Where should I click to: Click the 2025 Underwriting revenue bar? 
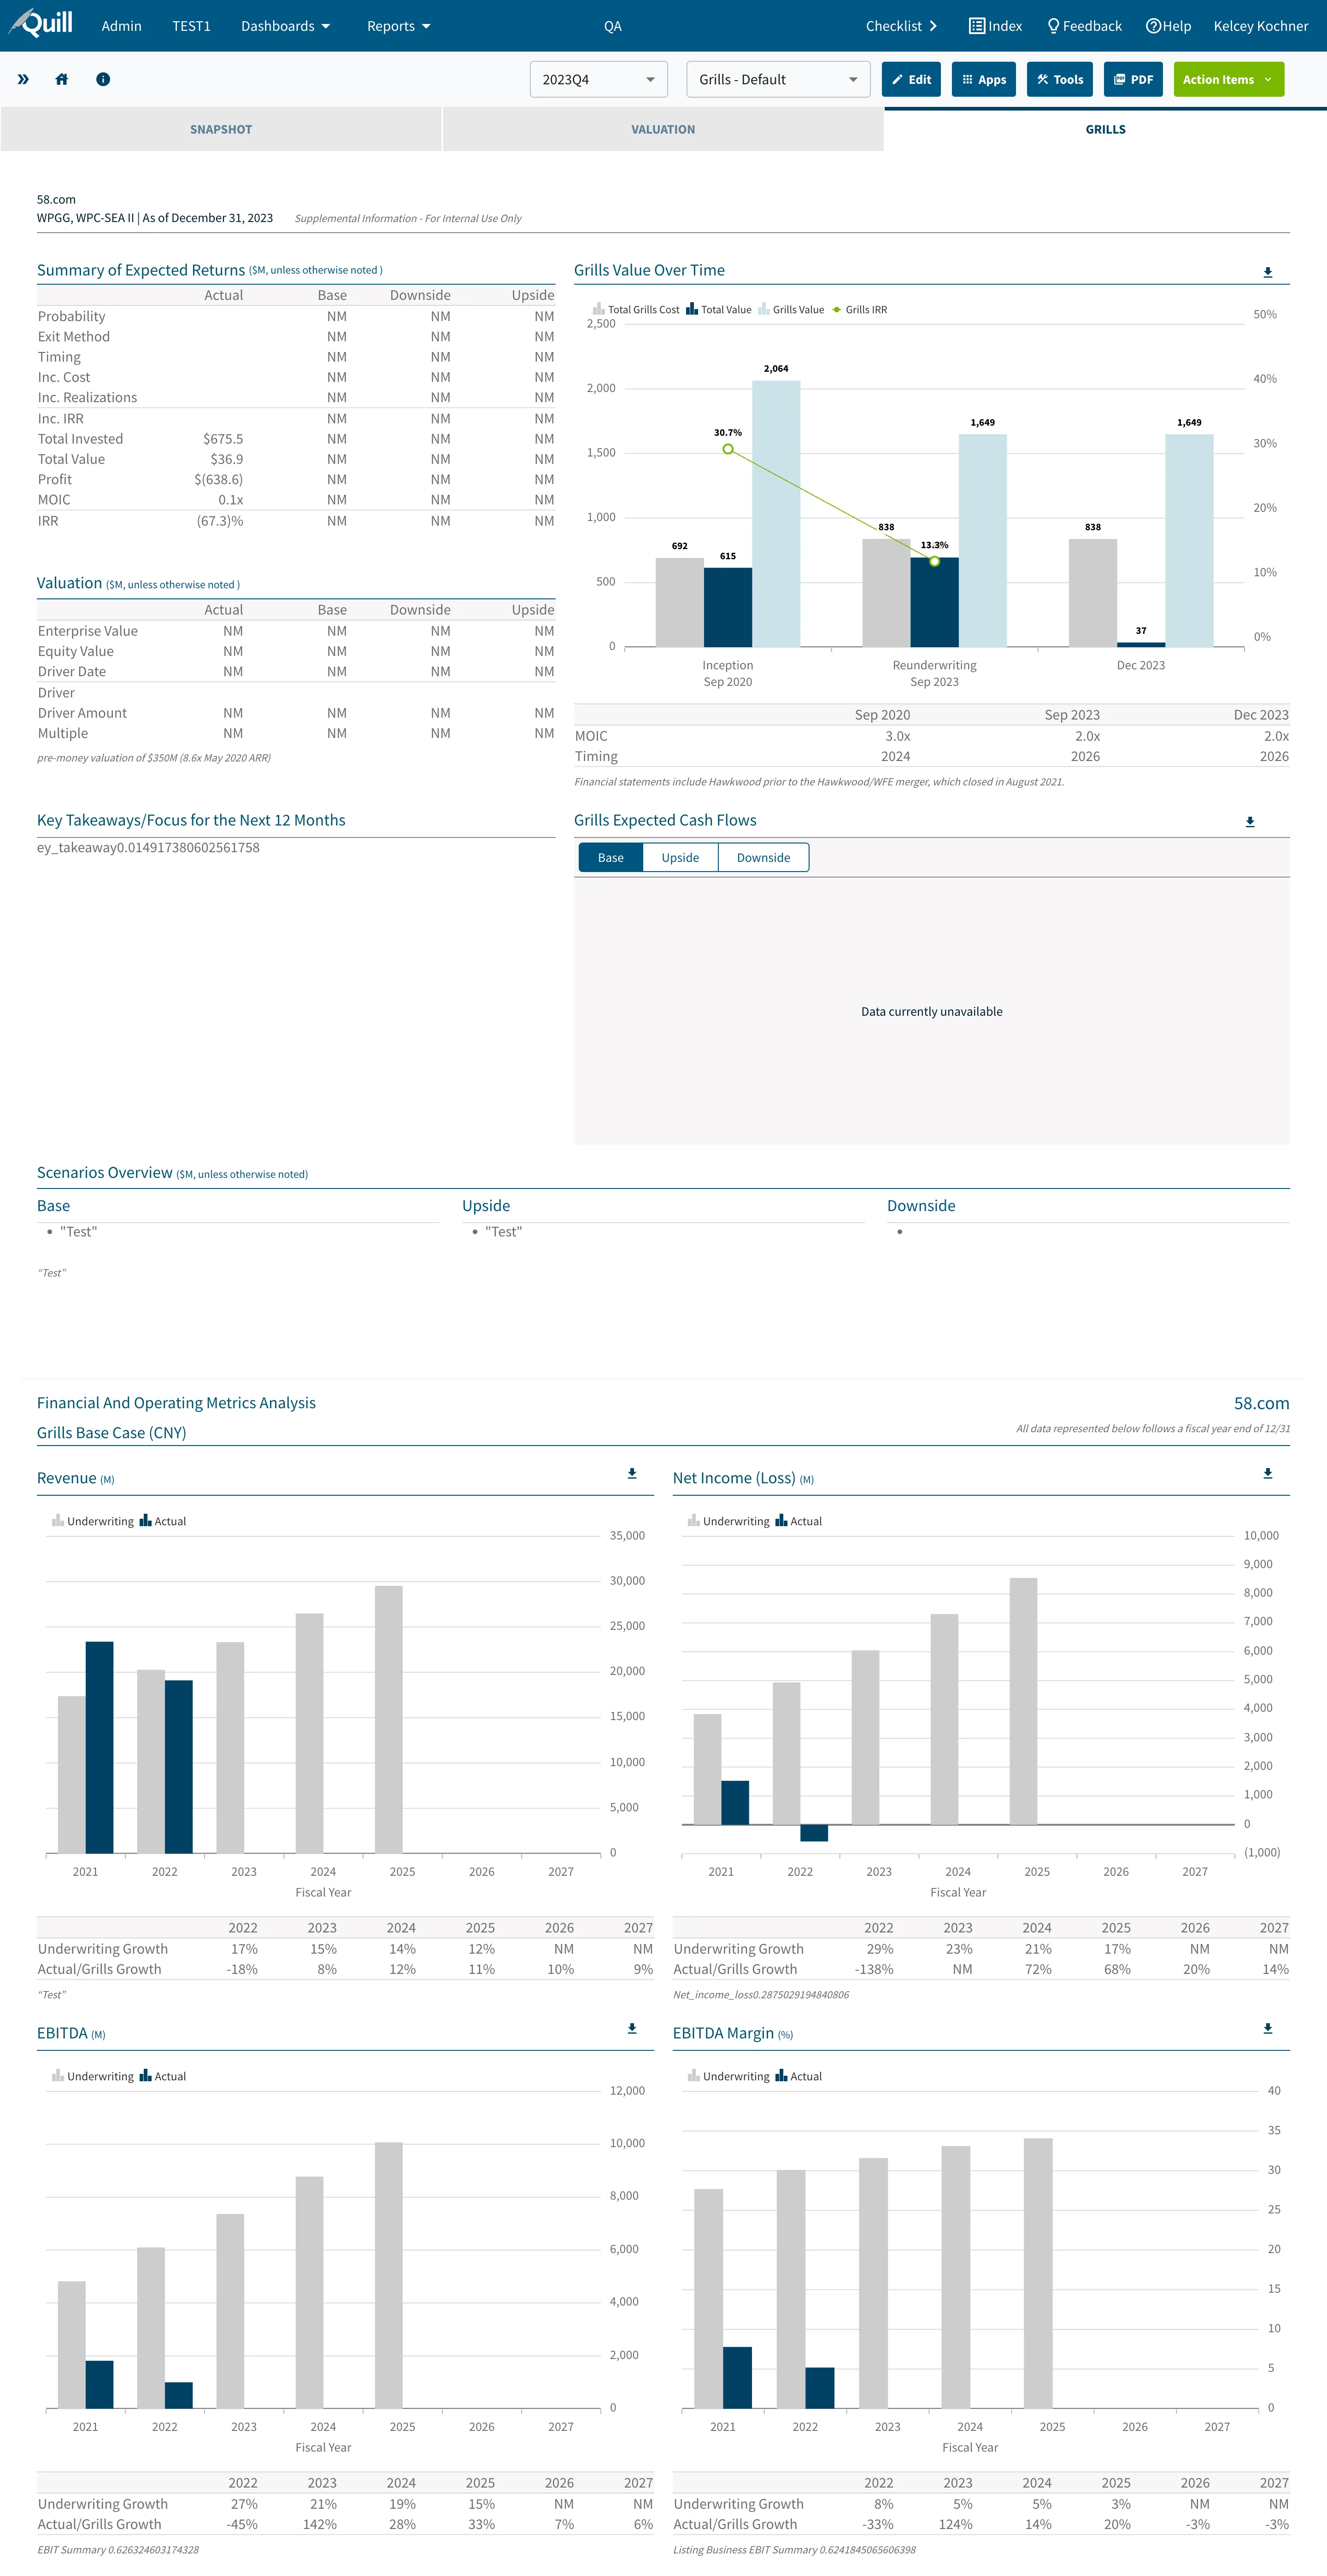389,1719
